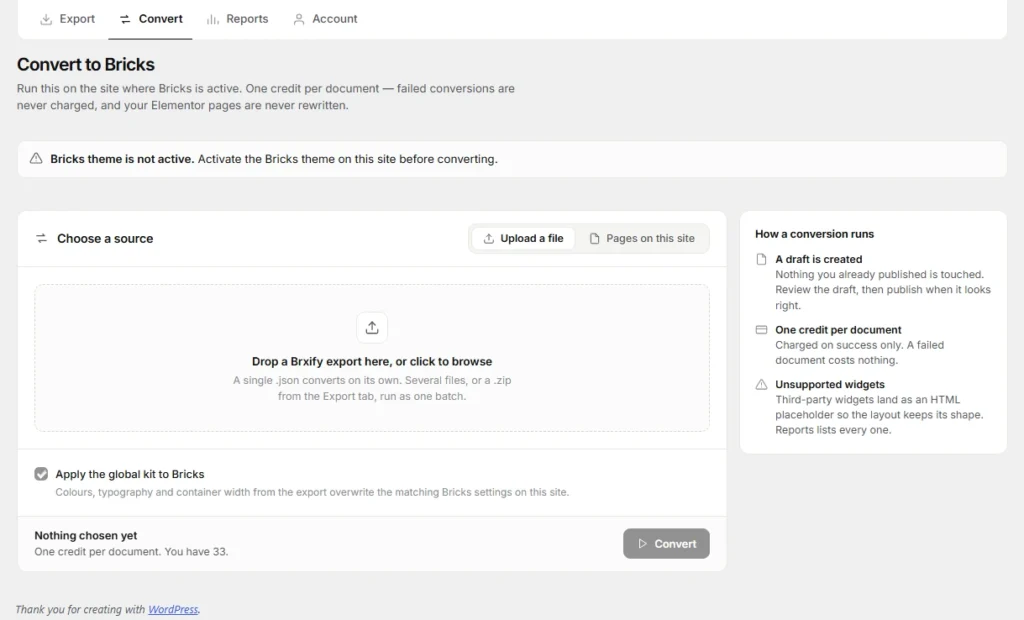Click 'Drop a Brxify export here, or click to browse'

[372, 361]
